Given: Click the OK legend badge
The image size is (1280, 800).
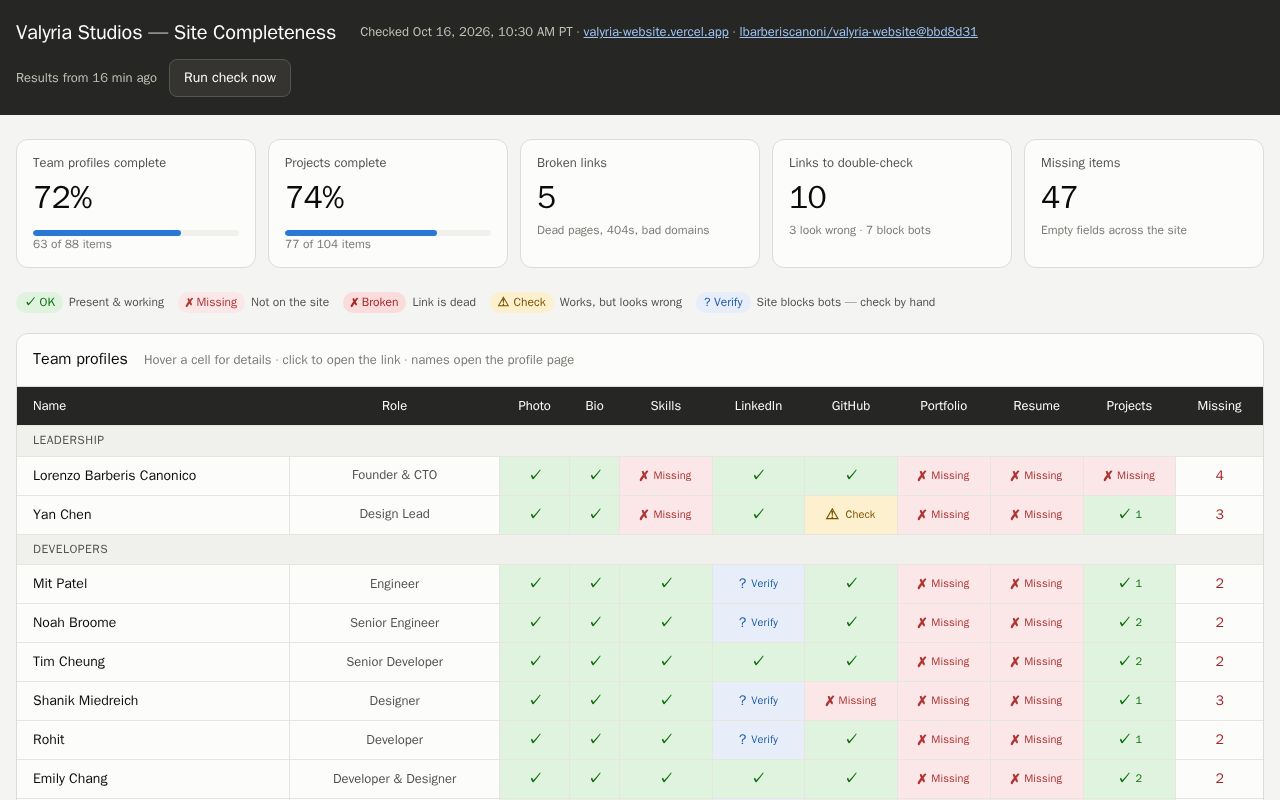Looking at the screenshot, I should tap(40, 302).
